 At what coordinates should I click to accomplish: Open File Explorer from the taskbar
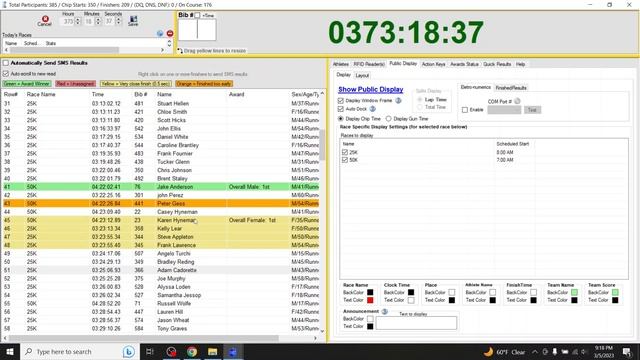pyautogui.click(x=213, y=351)
